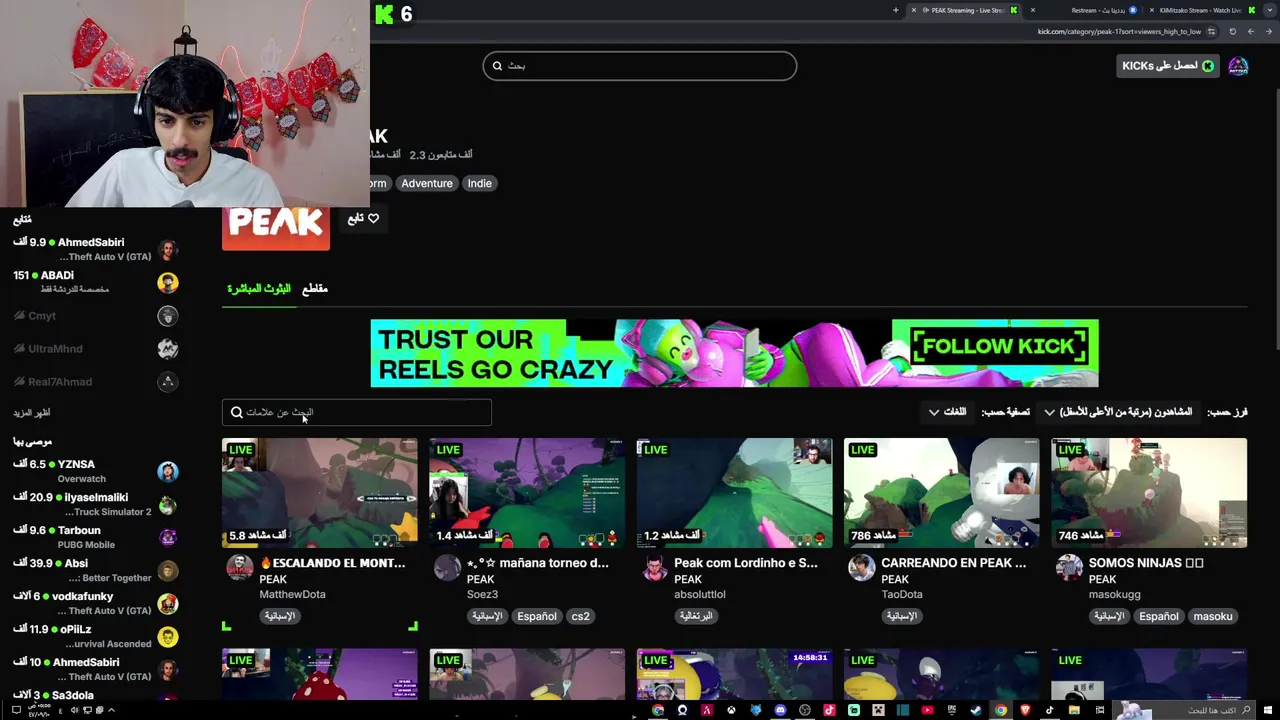
Task: Open Peak com Lordinho stream thumbnail
Action: click(734, 493)
